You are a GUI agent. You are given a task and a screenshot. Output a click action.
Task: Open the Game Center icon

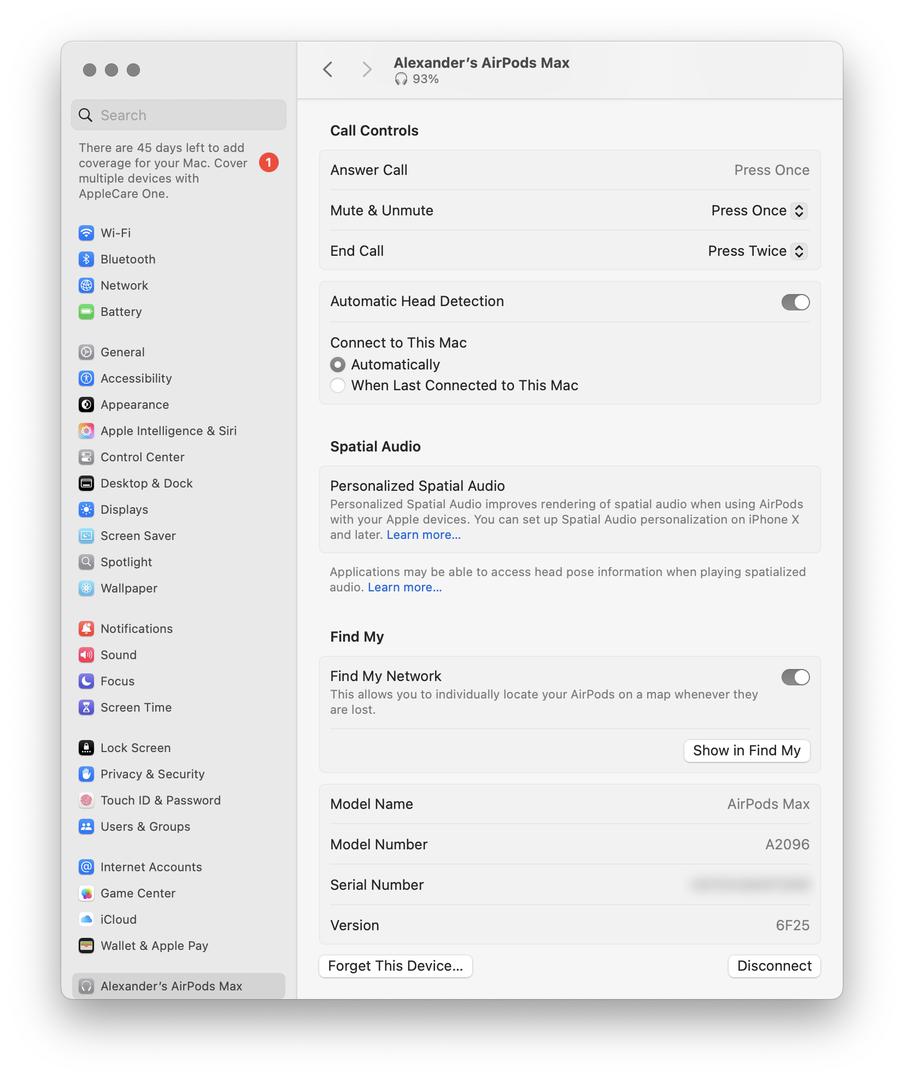(86, 893)
